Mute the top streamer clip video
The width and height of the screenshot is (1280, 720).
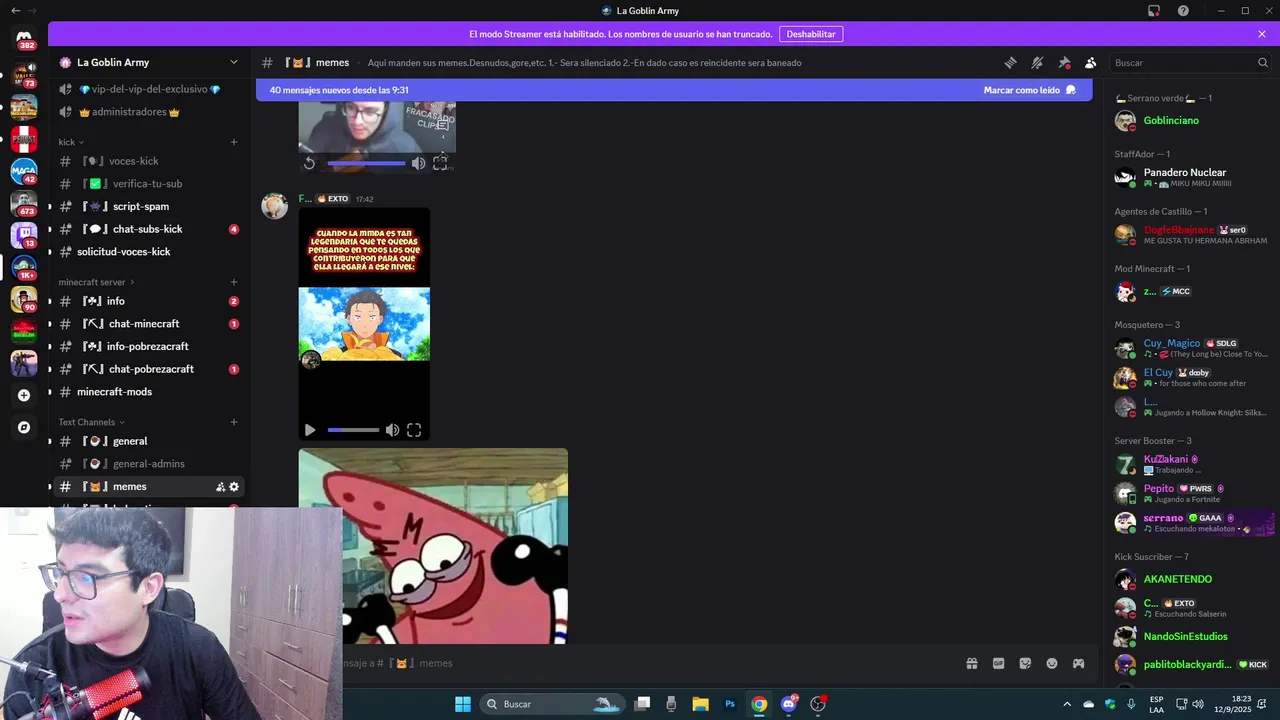(418, 163)
